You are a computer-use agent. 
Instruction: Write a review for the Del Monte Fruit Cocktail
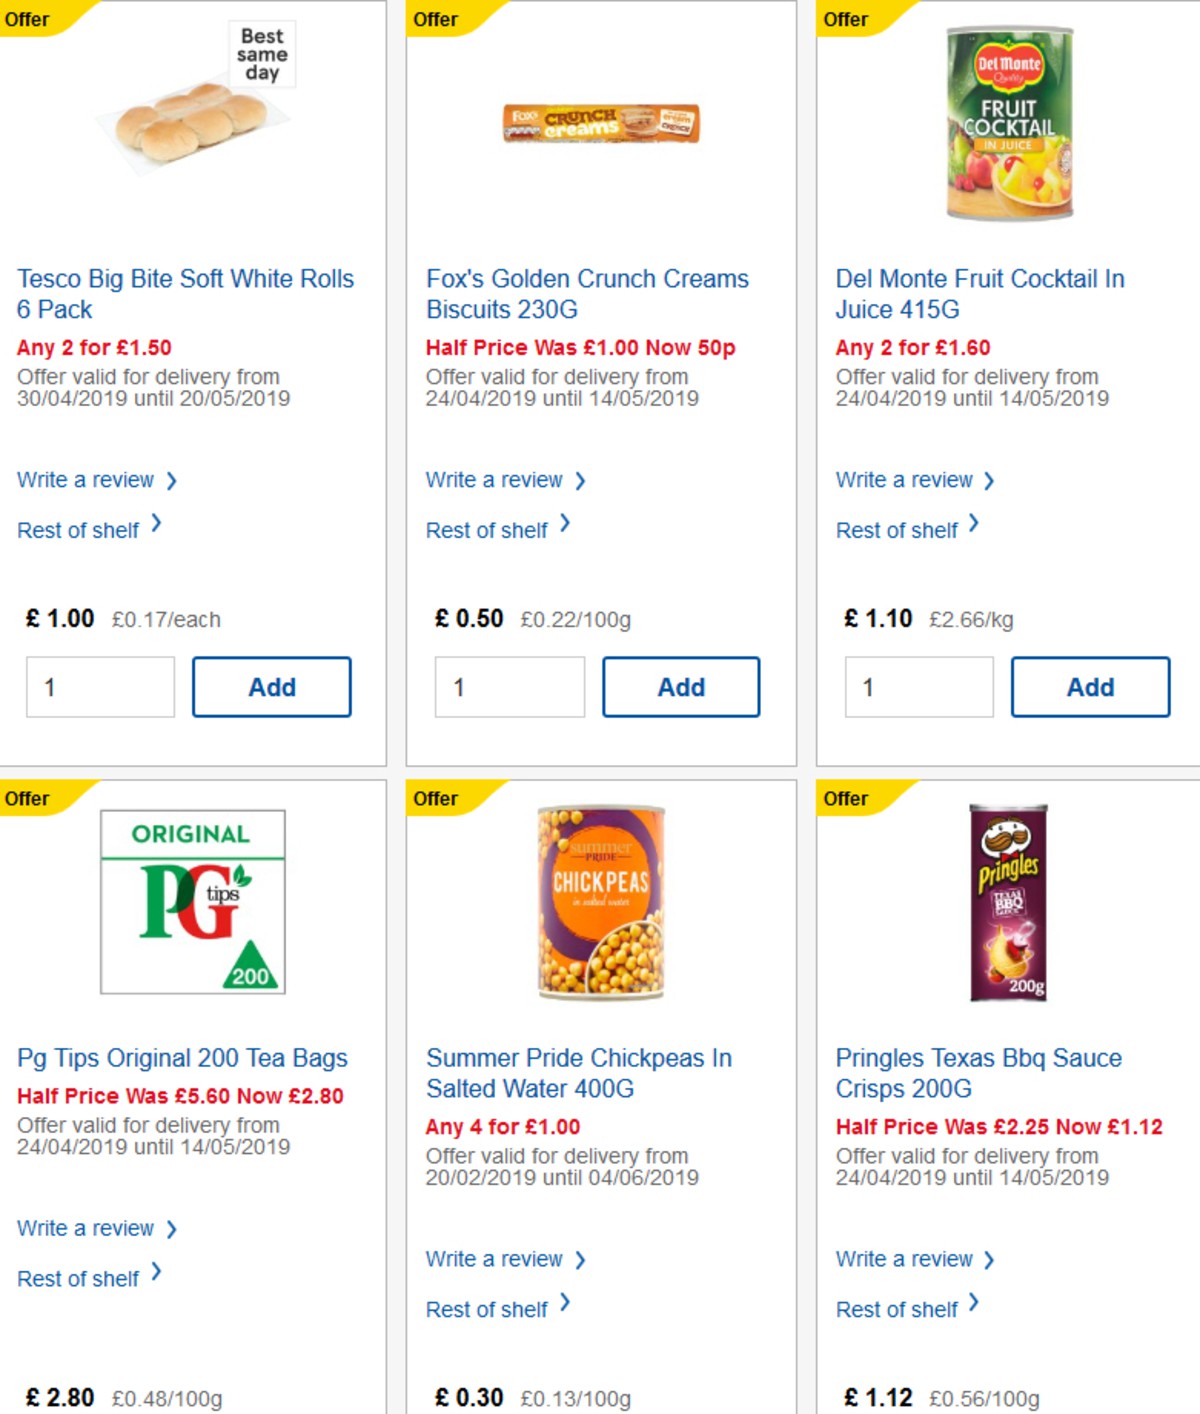[x=905, y=480]
